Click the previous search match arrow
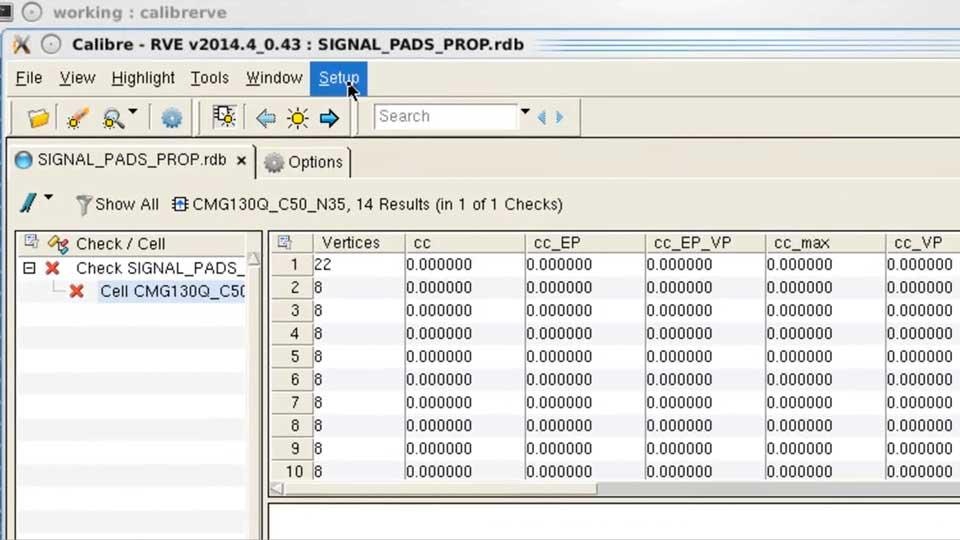This screenshot has height=540, width=960. pos(541,117)
